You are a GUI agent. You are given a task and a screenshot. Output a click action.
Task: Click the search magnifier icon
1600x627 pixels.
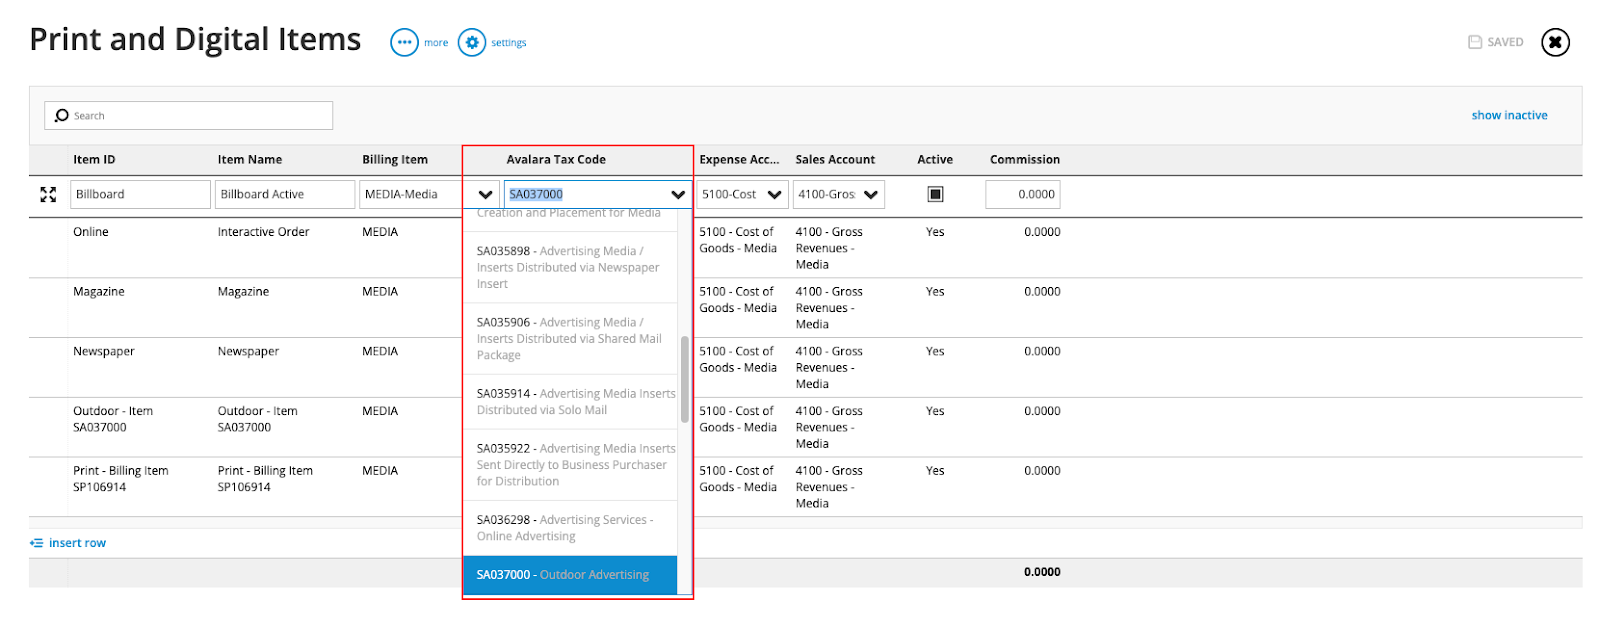coord(62,116)
